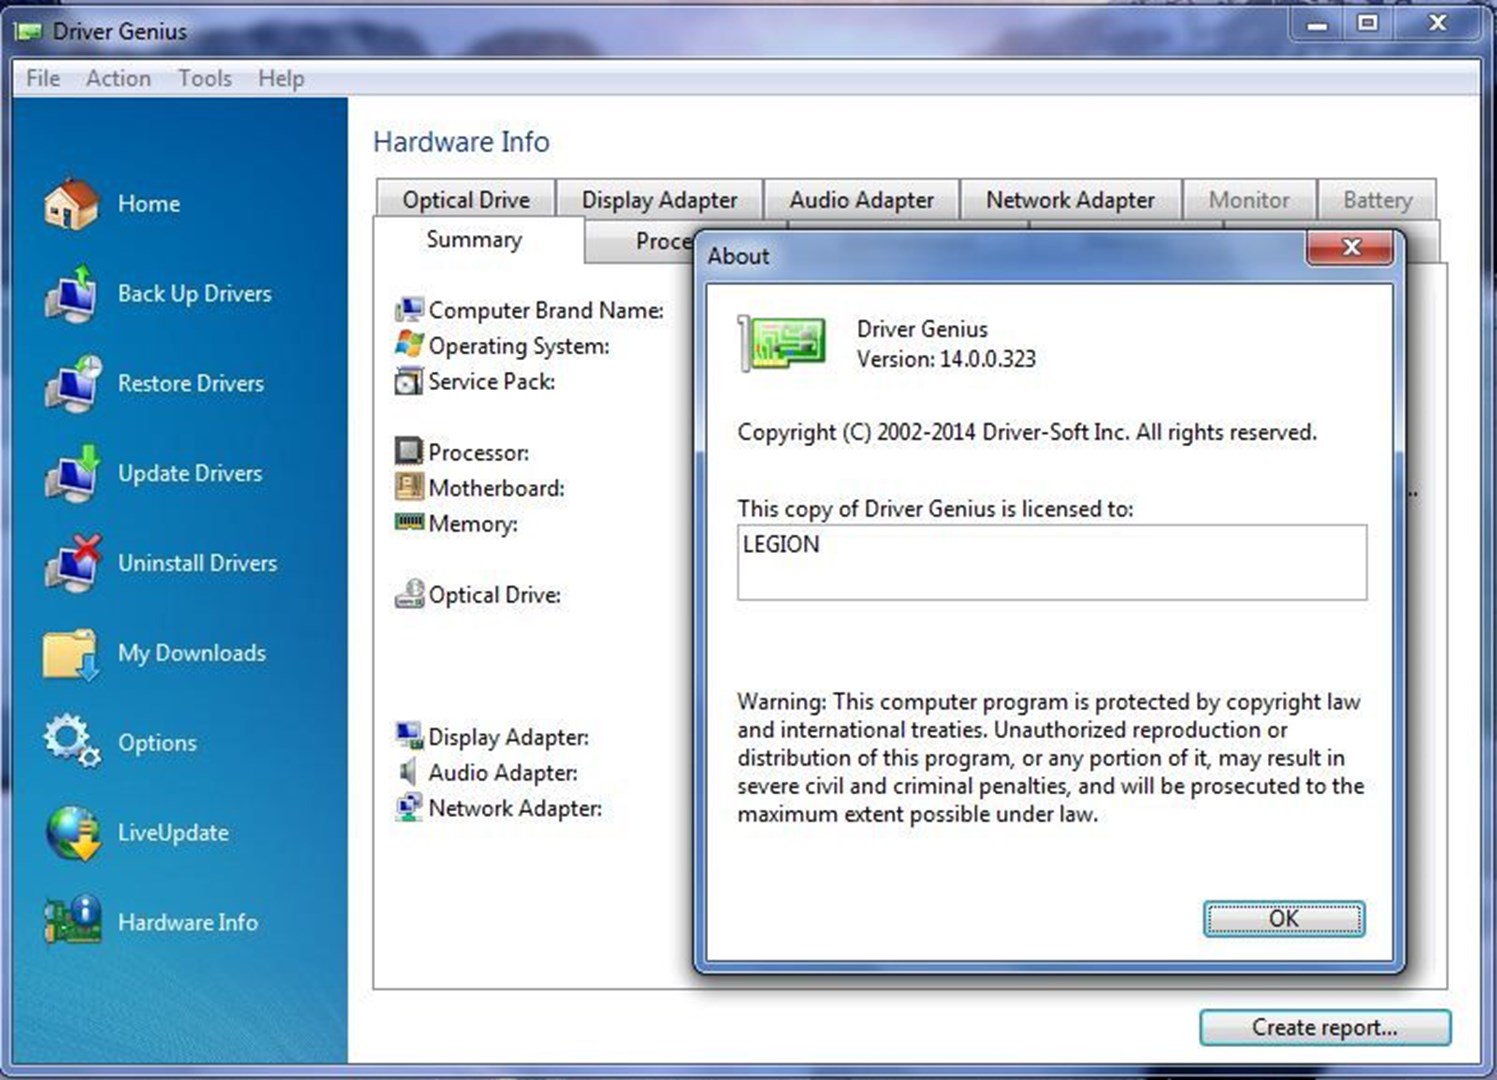The image size is (1497, 1080).
Task: Click the LiveUpdate globe icon
Action: coord(72,833)
